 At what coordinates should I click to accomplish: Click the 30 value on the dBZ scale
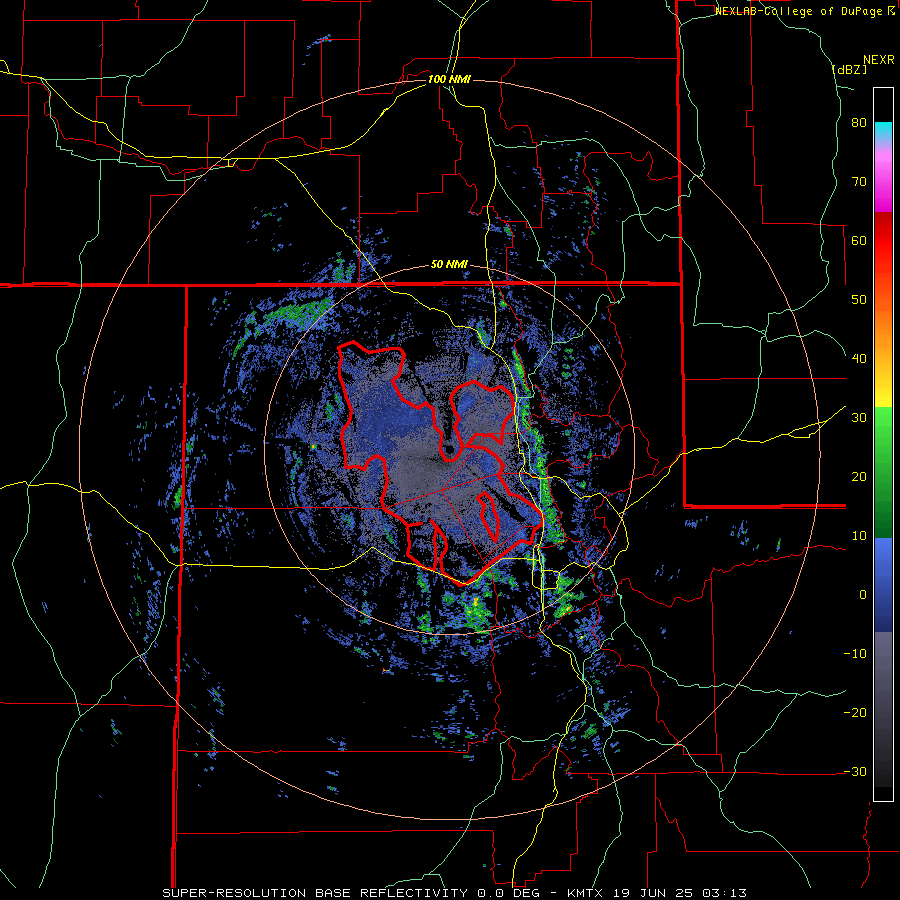pos(859,418)
